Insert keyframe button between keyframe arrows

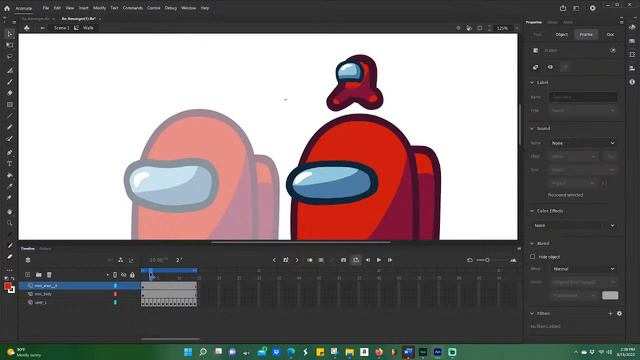point(286,260)
